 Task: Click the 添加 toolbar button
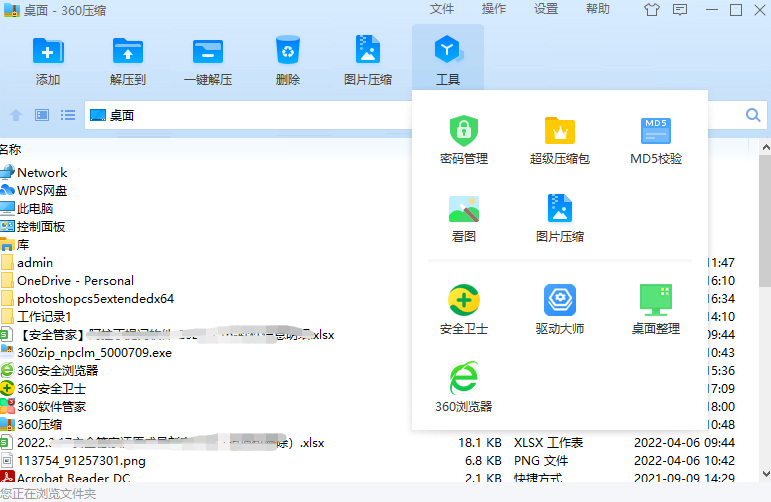click(48, 60)
